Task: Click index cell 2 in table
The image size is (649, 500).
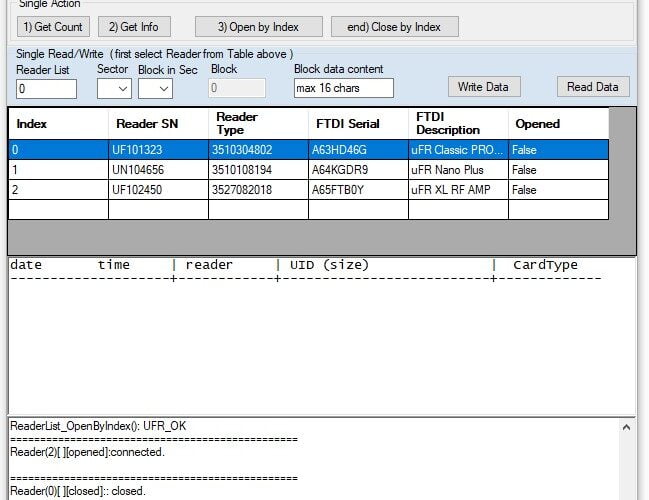Action: (58, 190)
